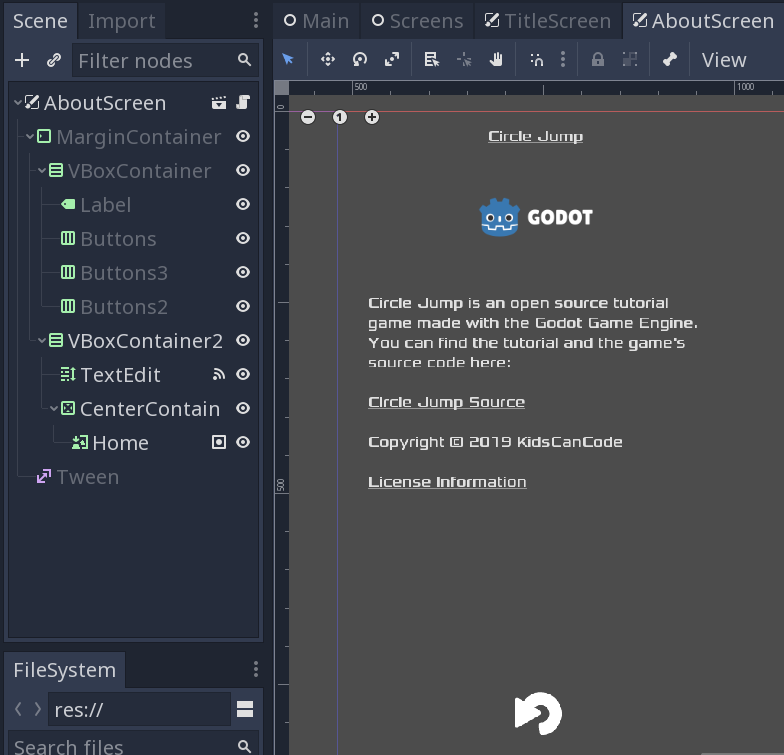The height and width of the screenshot is (755, 784).
Task: Open the Scene dock three-dot options
Action: point(256,20)
